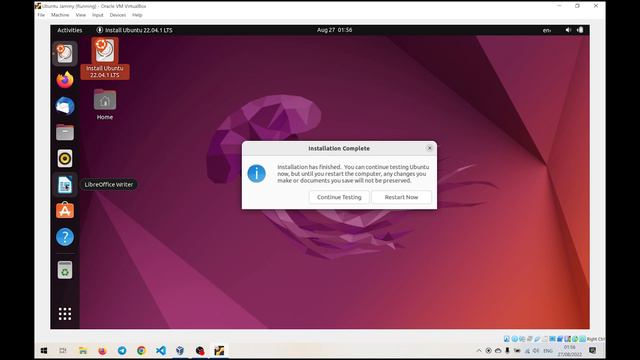
Task: Open the Install Ubuntu 22.04.1 LTS app menu
Action: [134, 30]
